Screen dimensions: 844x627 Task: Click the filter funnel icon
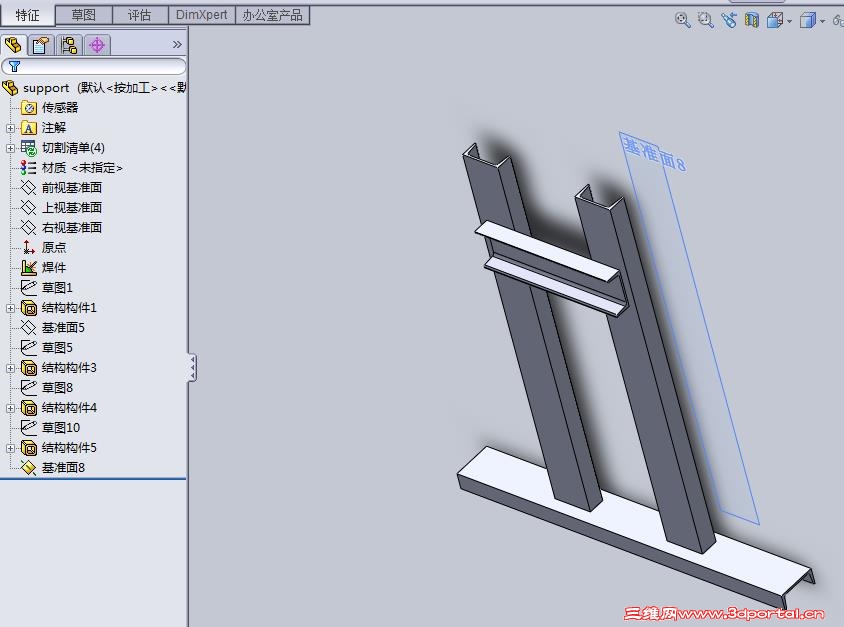pyautogui.click(x=15, y=66)
